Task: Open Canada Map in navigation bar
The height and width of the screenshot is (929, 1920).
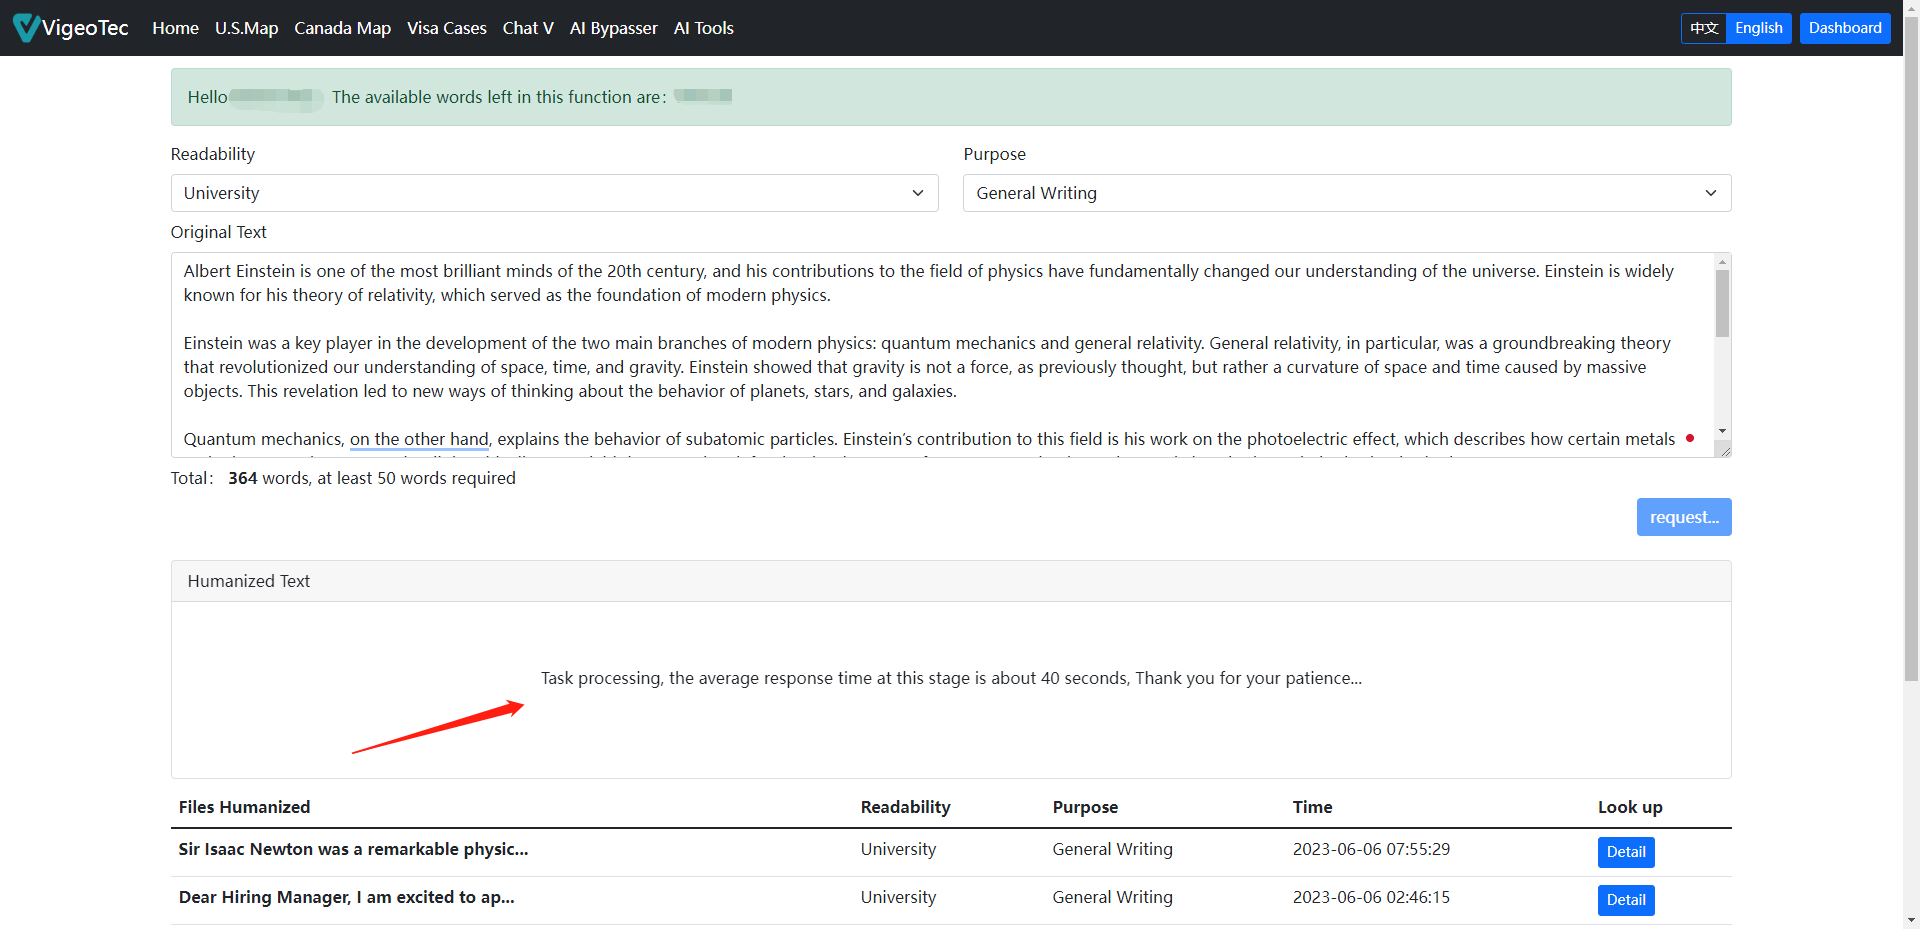Action: pos(342,28)
